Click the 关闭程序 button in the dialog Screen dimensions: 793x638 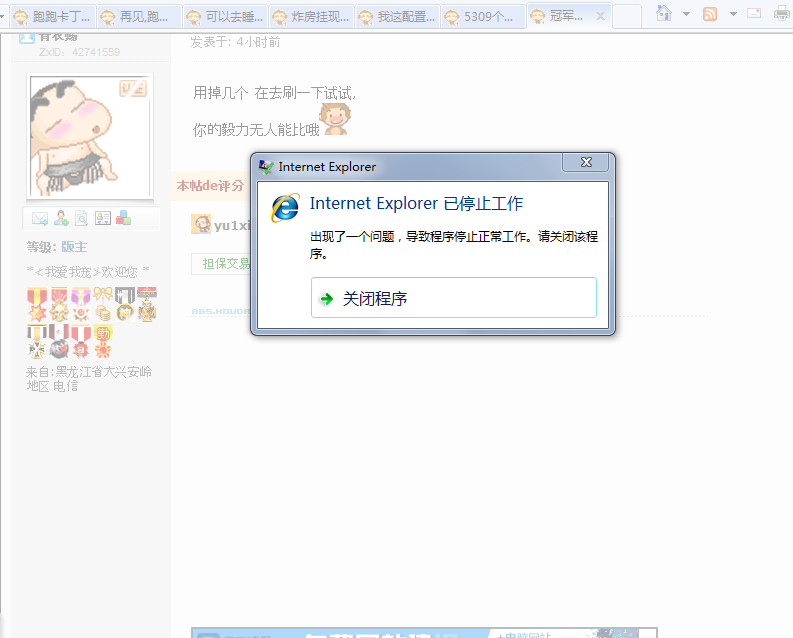(x=454, y=298)
